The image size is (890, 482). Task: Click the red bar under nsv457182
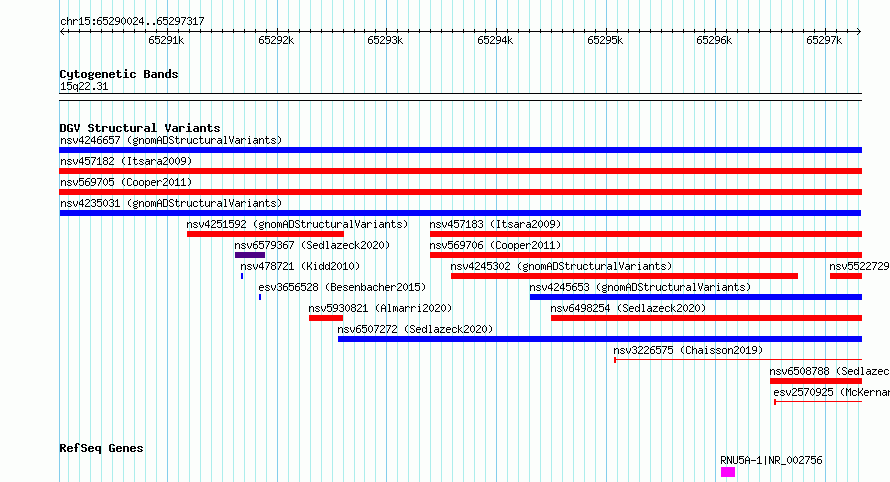click(x=460, y=171)
